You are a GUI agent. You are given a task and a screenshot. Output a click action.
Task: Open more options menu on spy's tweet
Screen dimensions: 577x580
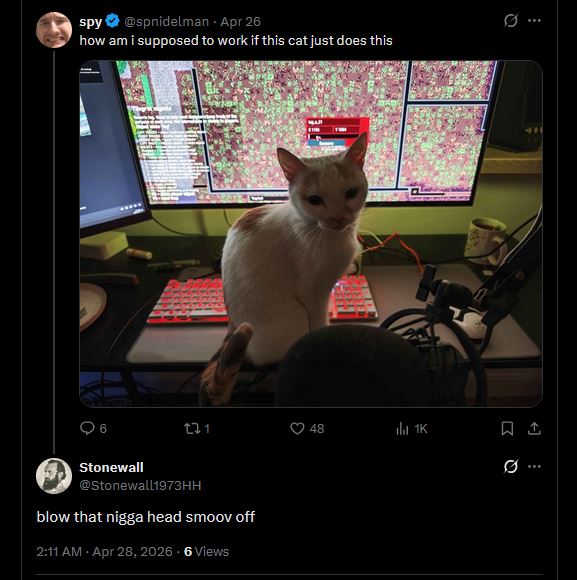tap(534, 20)
